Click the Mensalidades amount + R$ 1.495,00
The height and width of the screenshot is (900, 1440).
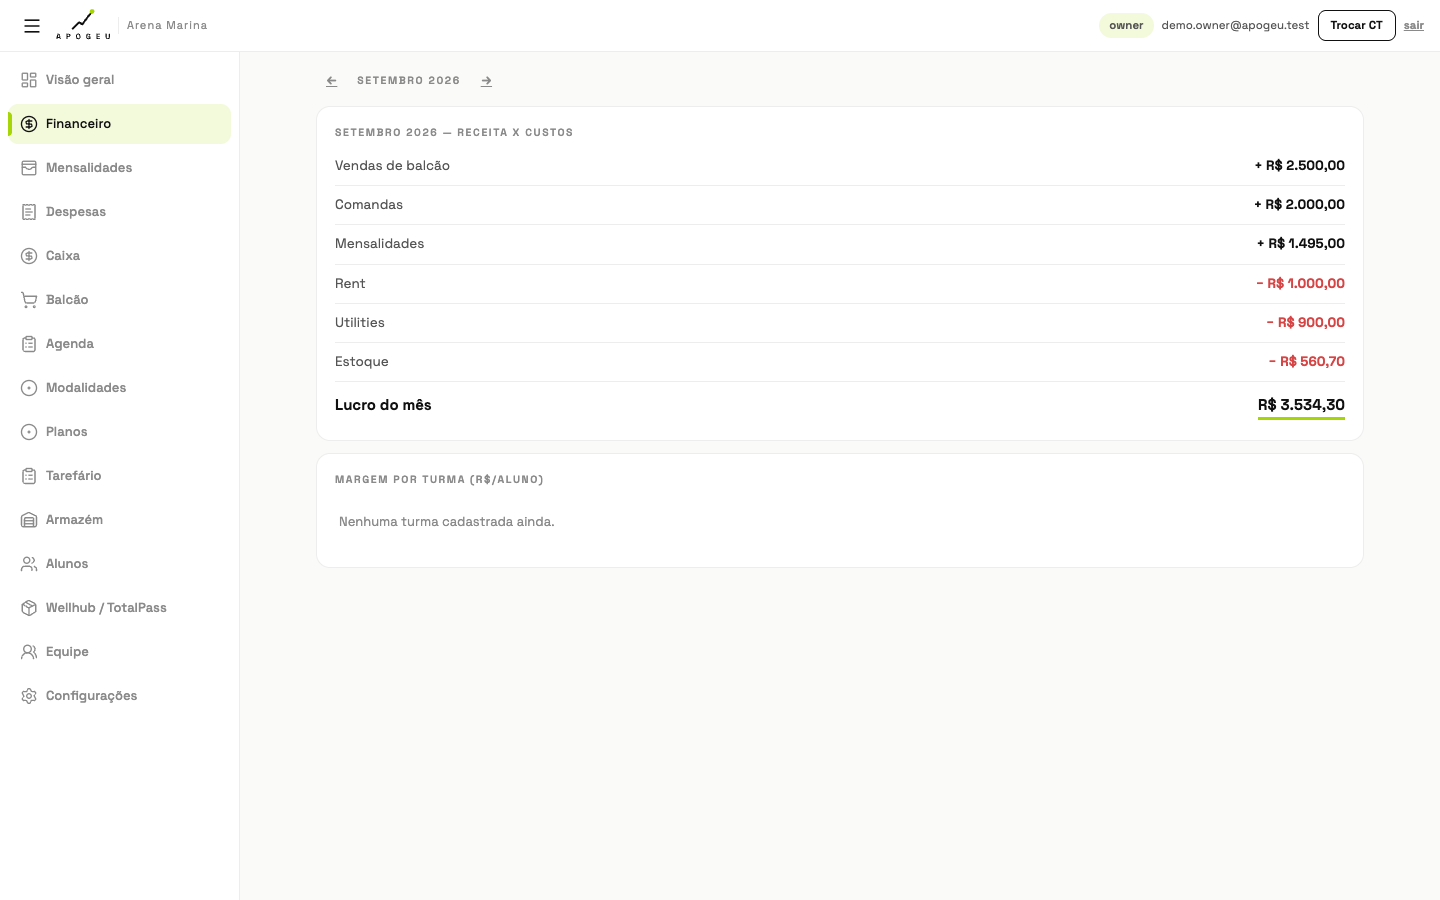click(1300, 244)
